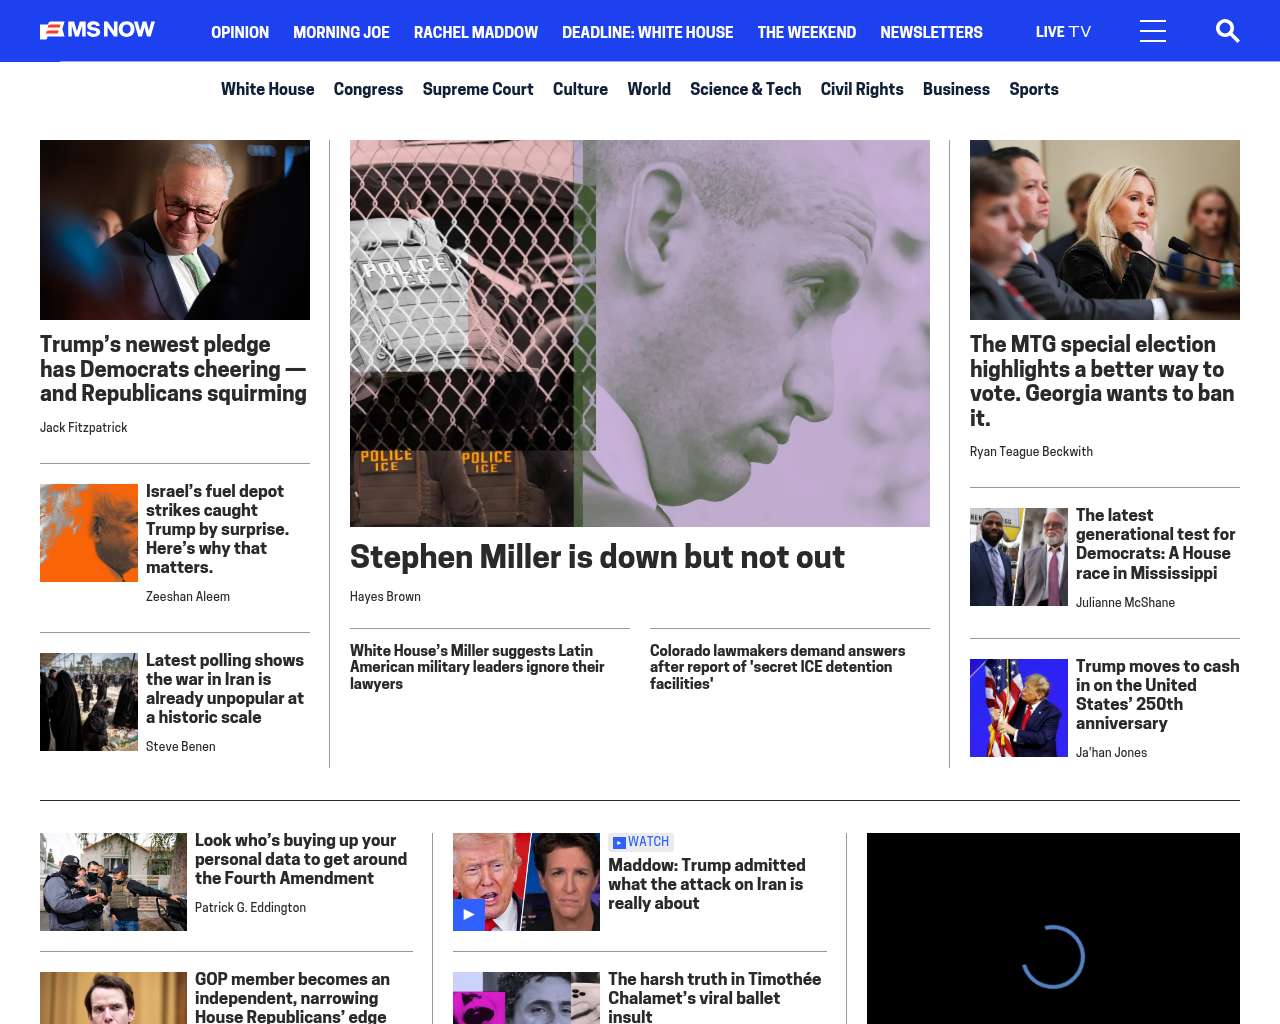Read 'Stephen Miller is down but not out'
Viewport: 1280px width, 1024px height.
point(597,556)
